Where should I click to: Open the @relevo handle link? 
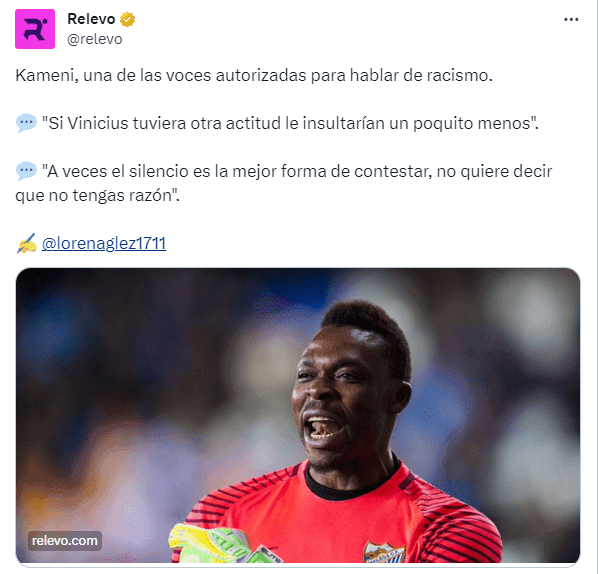click(x=95, y=39)
